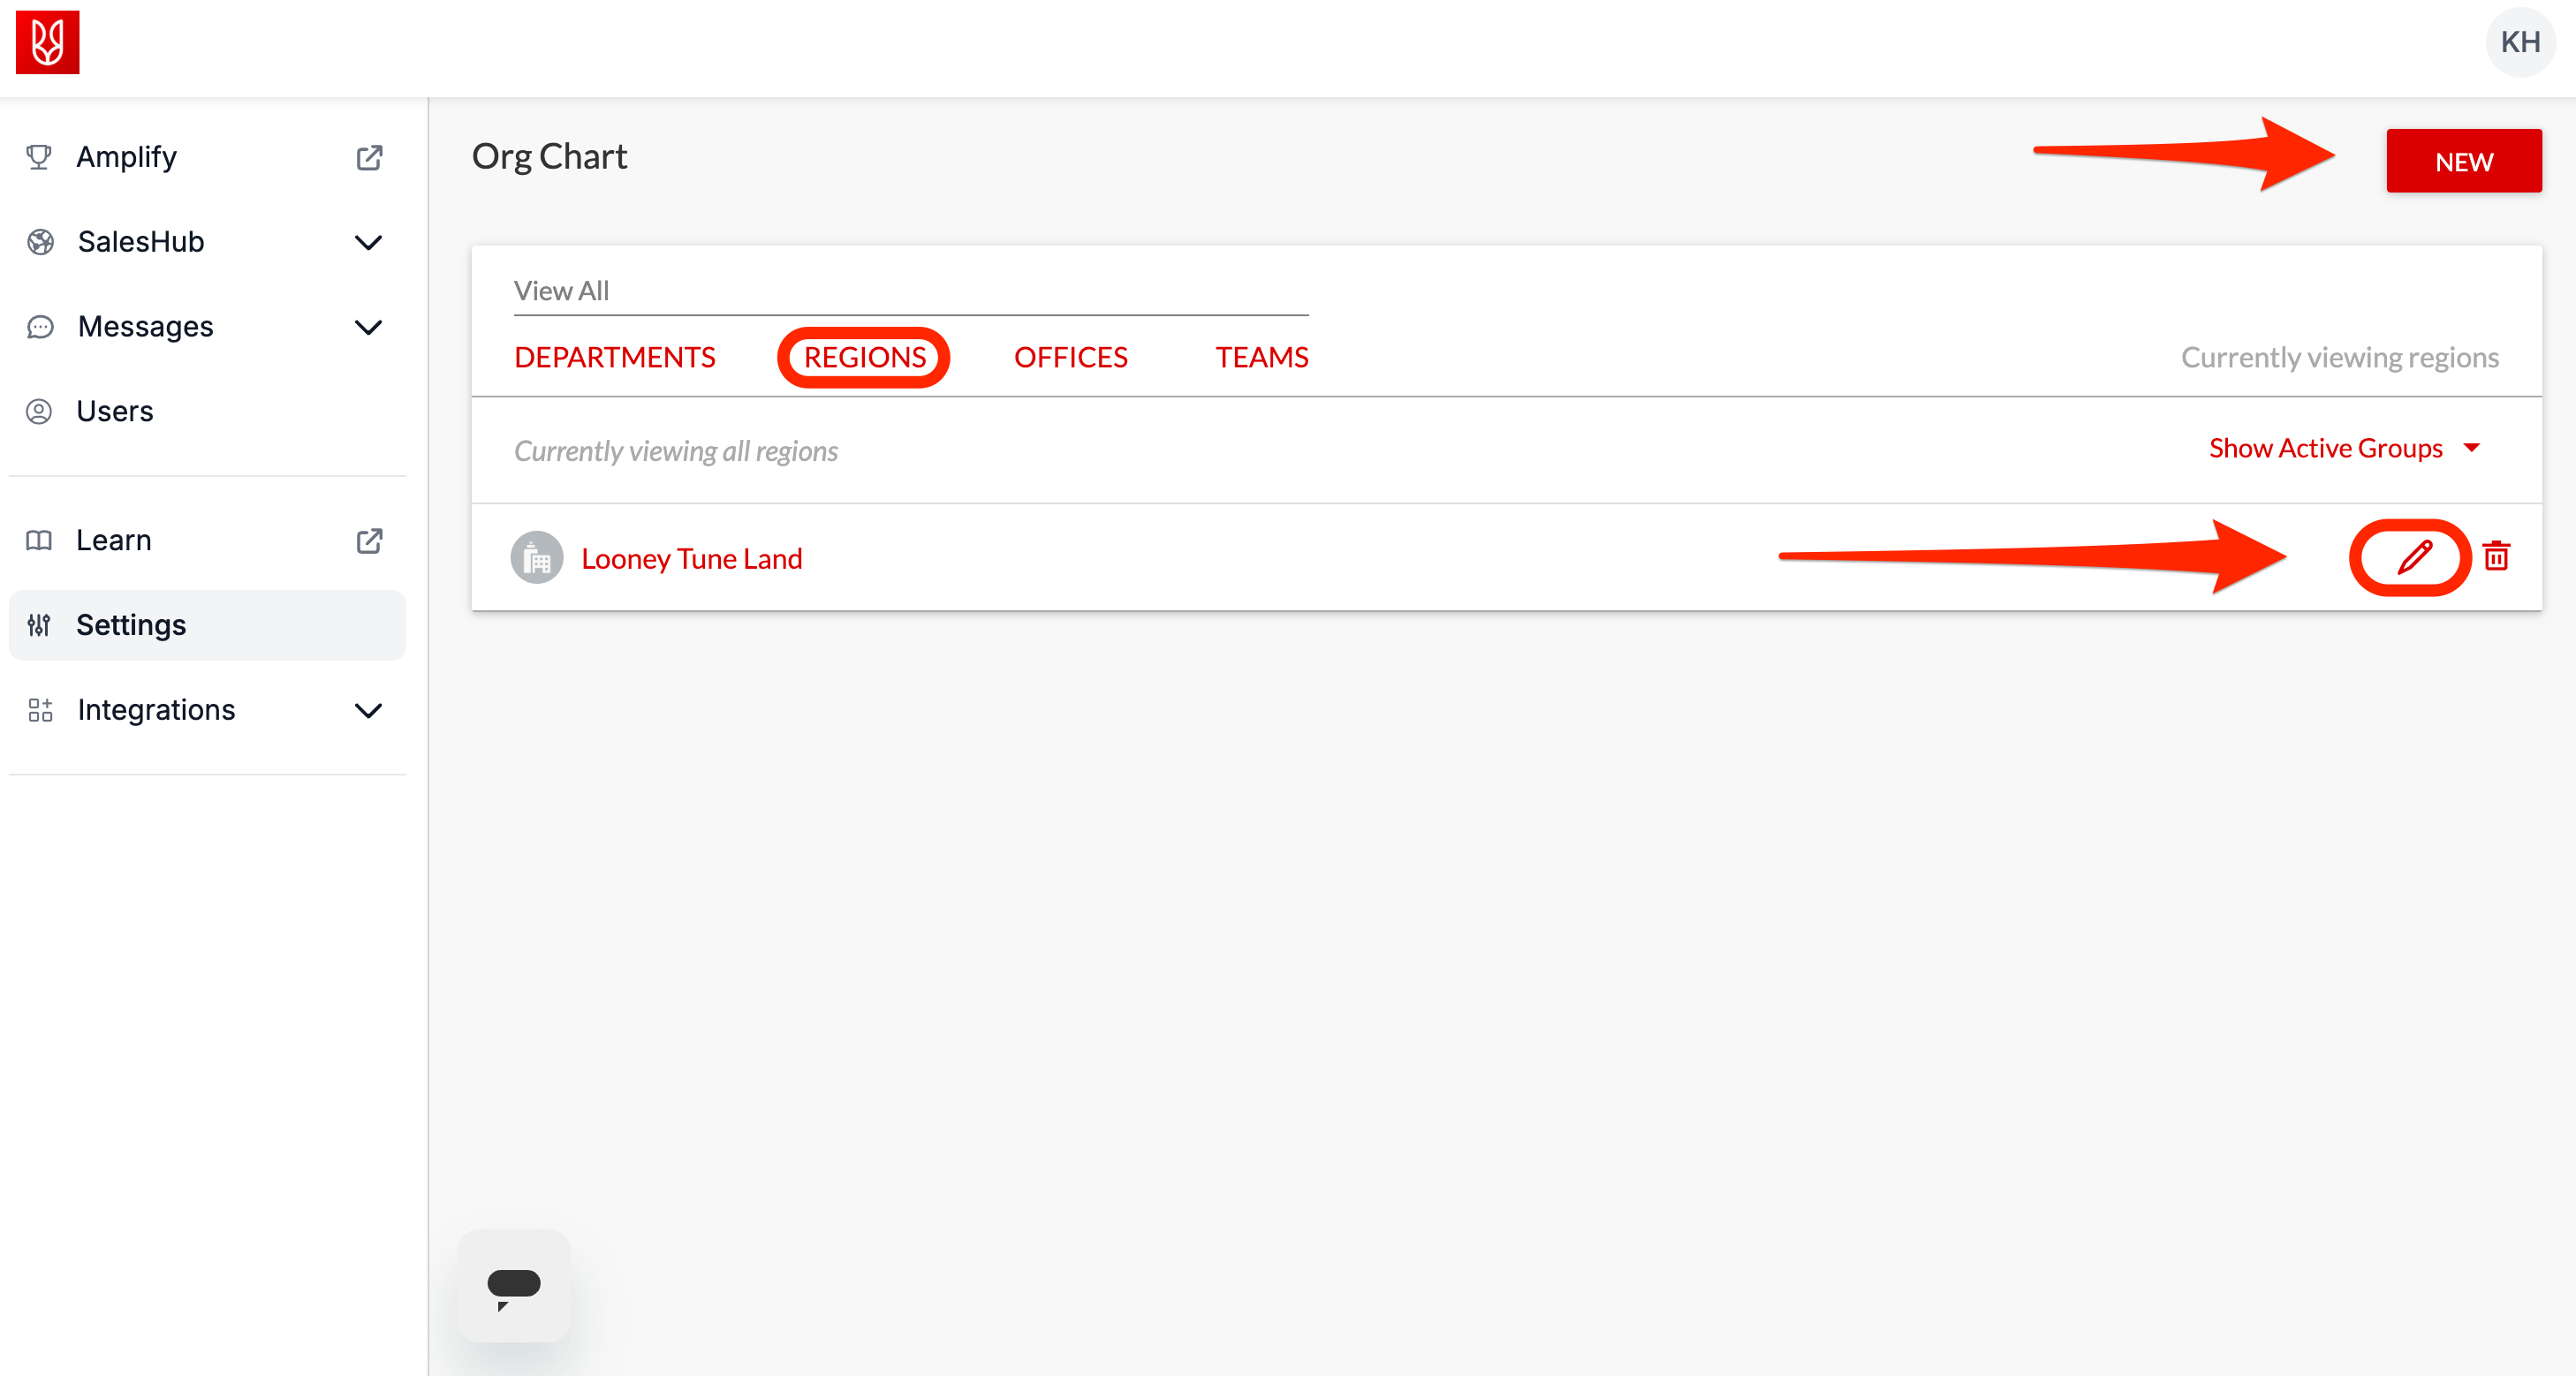Switch to the Departments tab
The image size is (2576, 1376).
tap(614, 357)
